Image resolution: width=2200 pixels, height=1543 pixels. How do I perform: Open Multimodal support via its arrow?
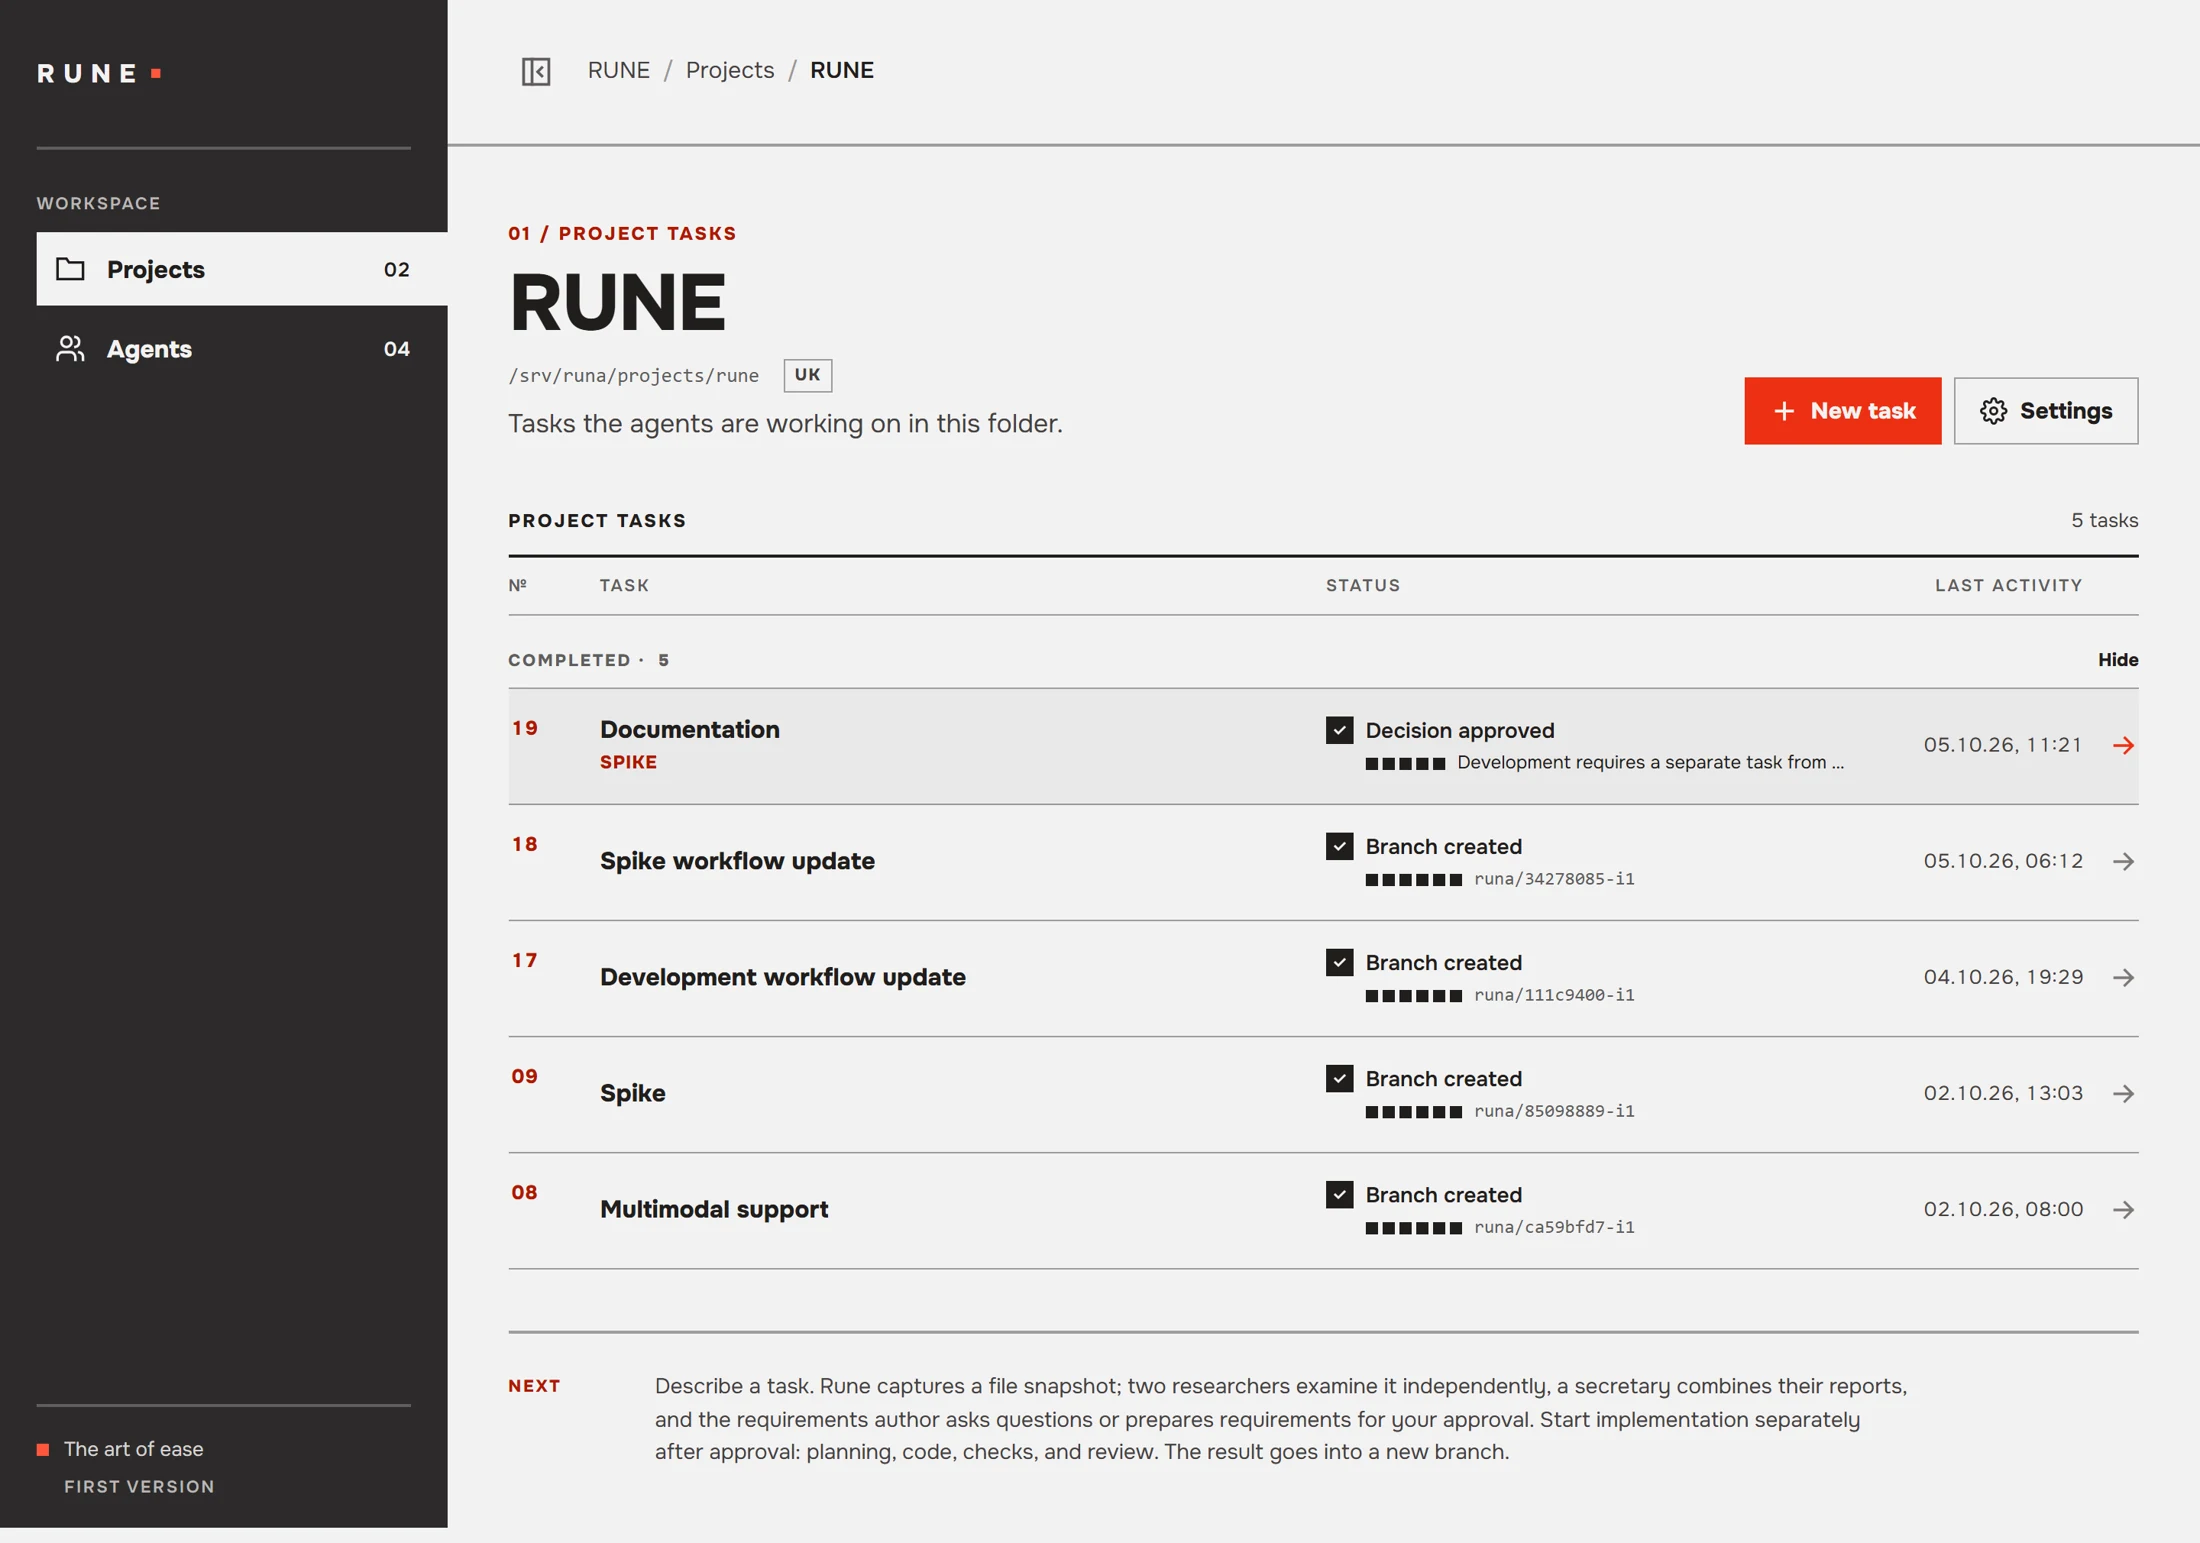(x=2123, y=1209)
